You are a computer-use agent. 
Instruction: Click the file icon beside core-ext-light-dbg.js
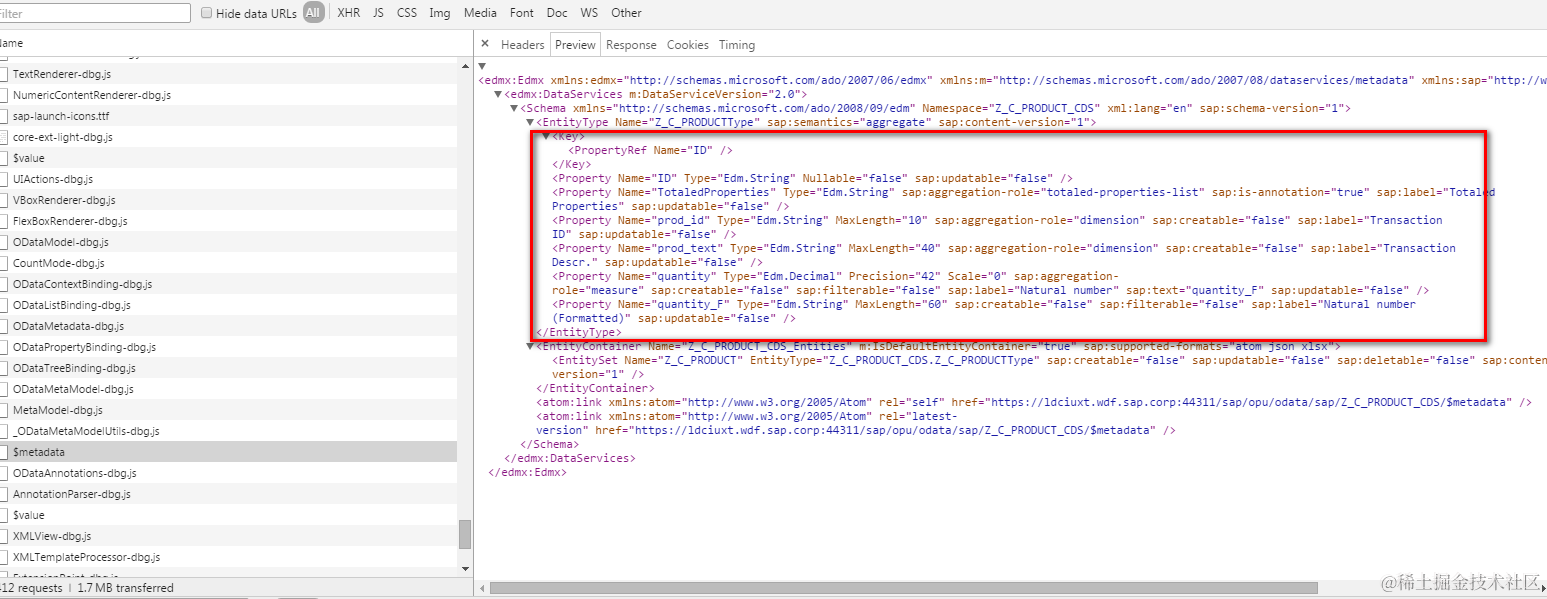(3, 137)
